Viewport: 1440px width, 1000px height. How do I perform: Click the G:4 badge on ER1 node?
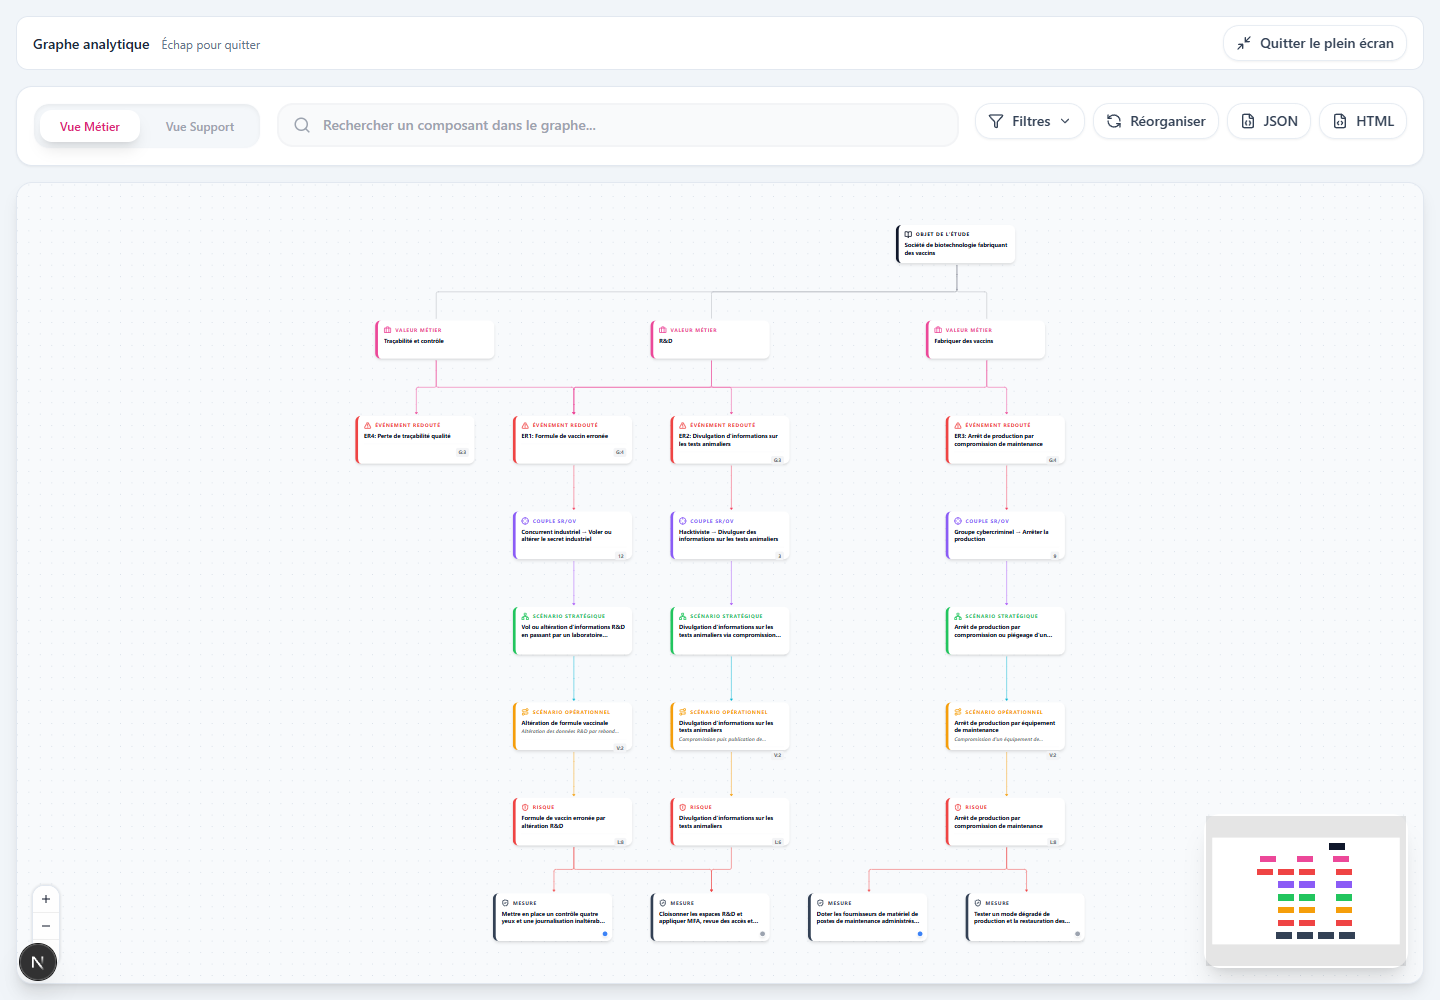(620, 452)
